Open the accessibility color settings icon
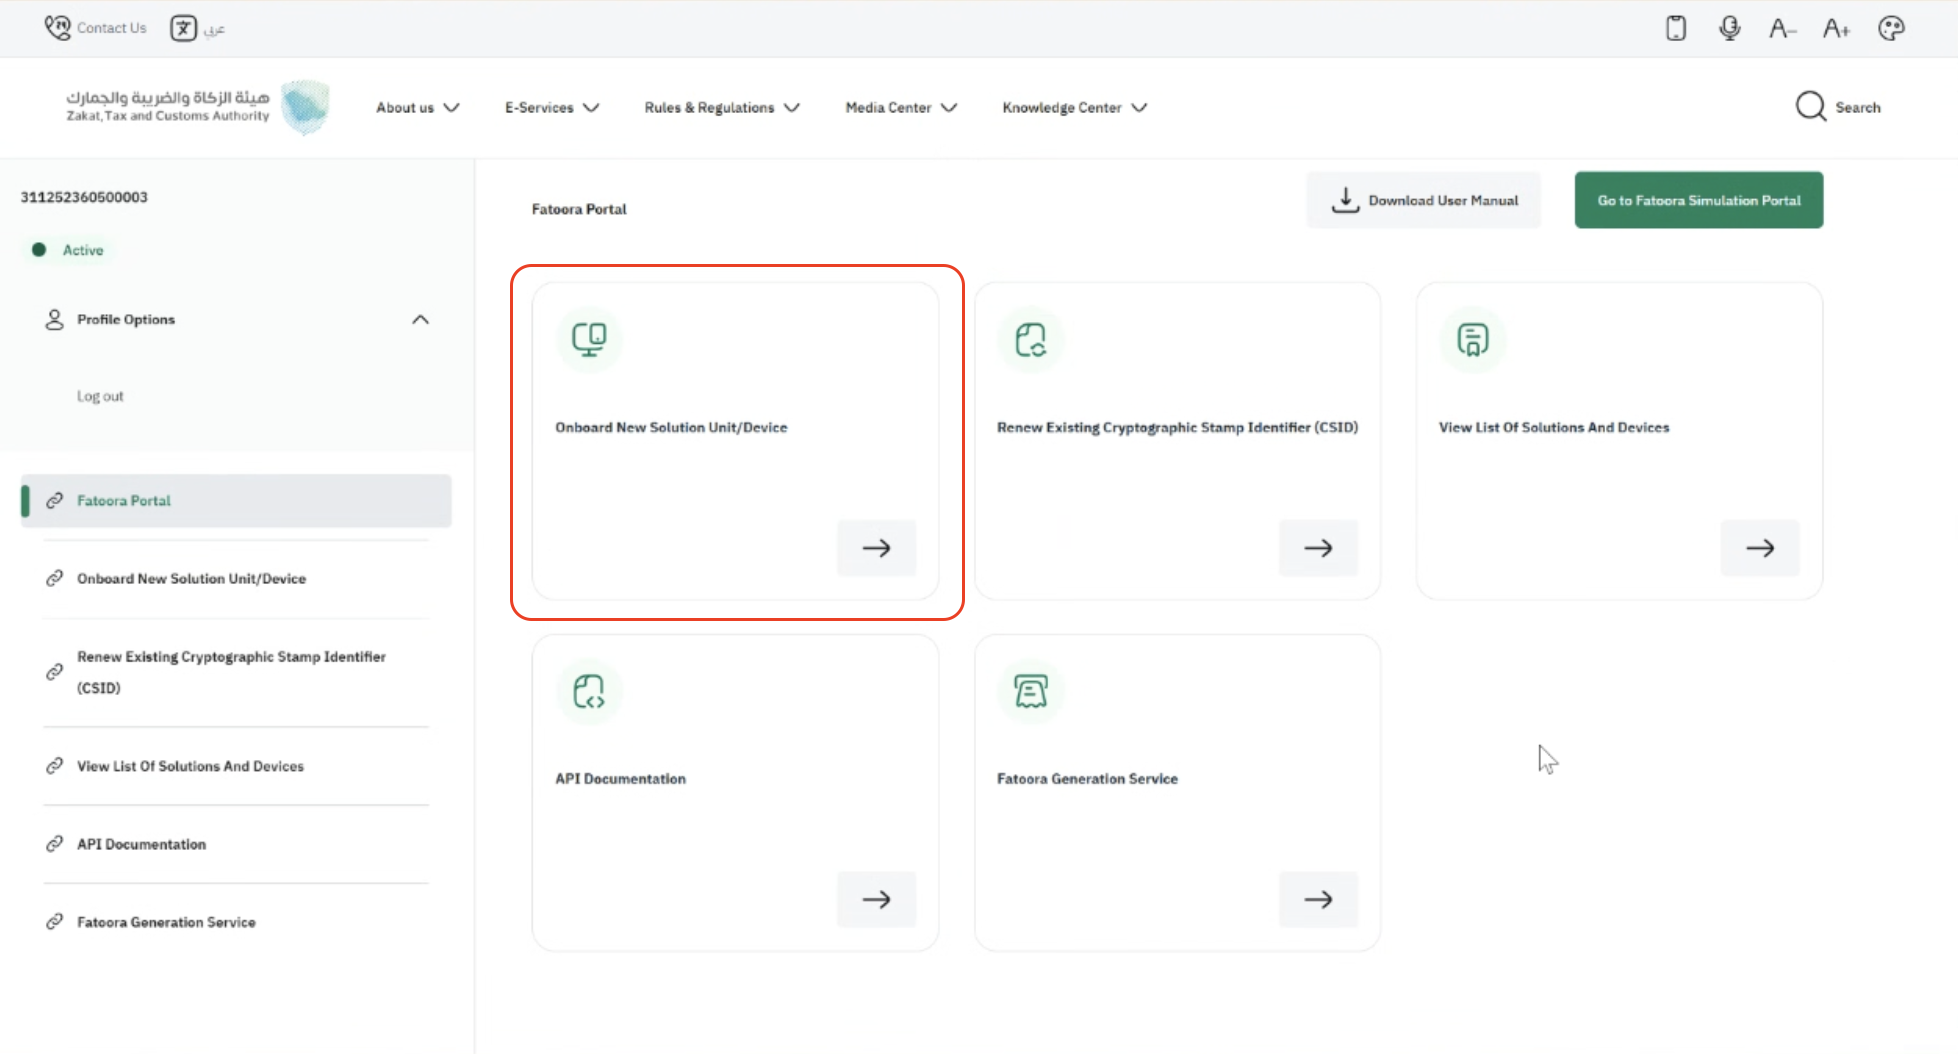This screenshot has height=1054, width=1958. pos(1891,28)
